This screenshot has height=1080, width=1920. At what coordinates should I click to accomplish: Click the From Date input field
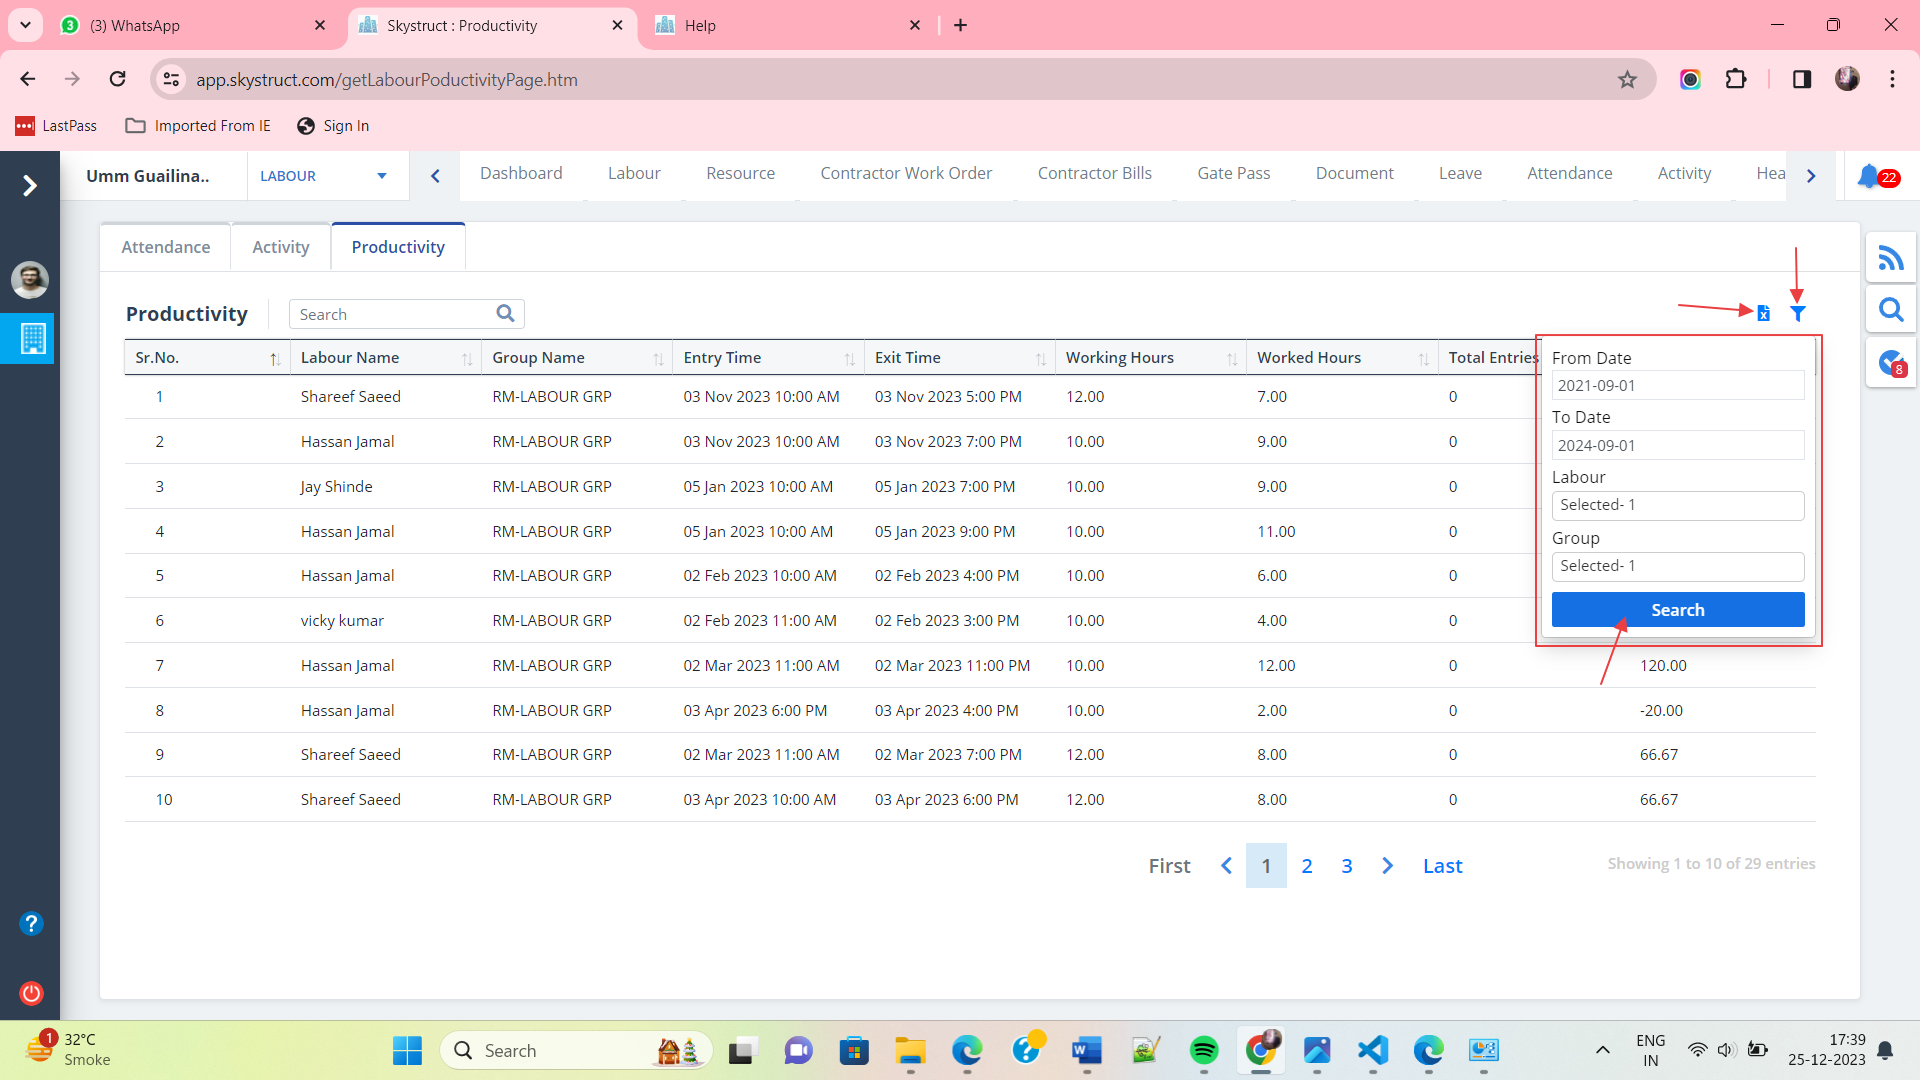[x=1677, y=386]
